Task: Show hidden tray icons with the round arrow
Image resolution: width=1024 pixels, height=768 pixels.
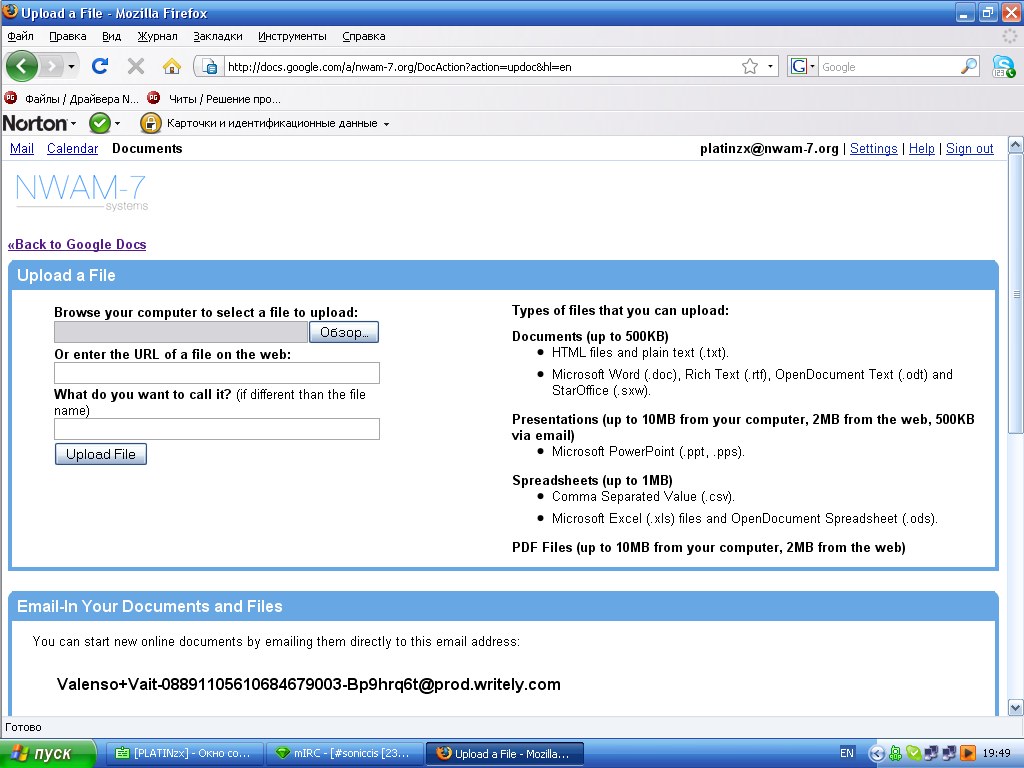Action: point(877,753)
